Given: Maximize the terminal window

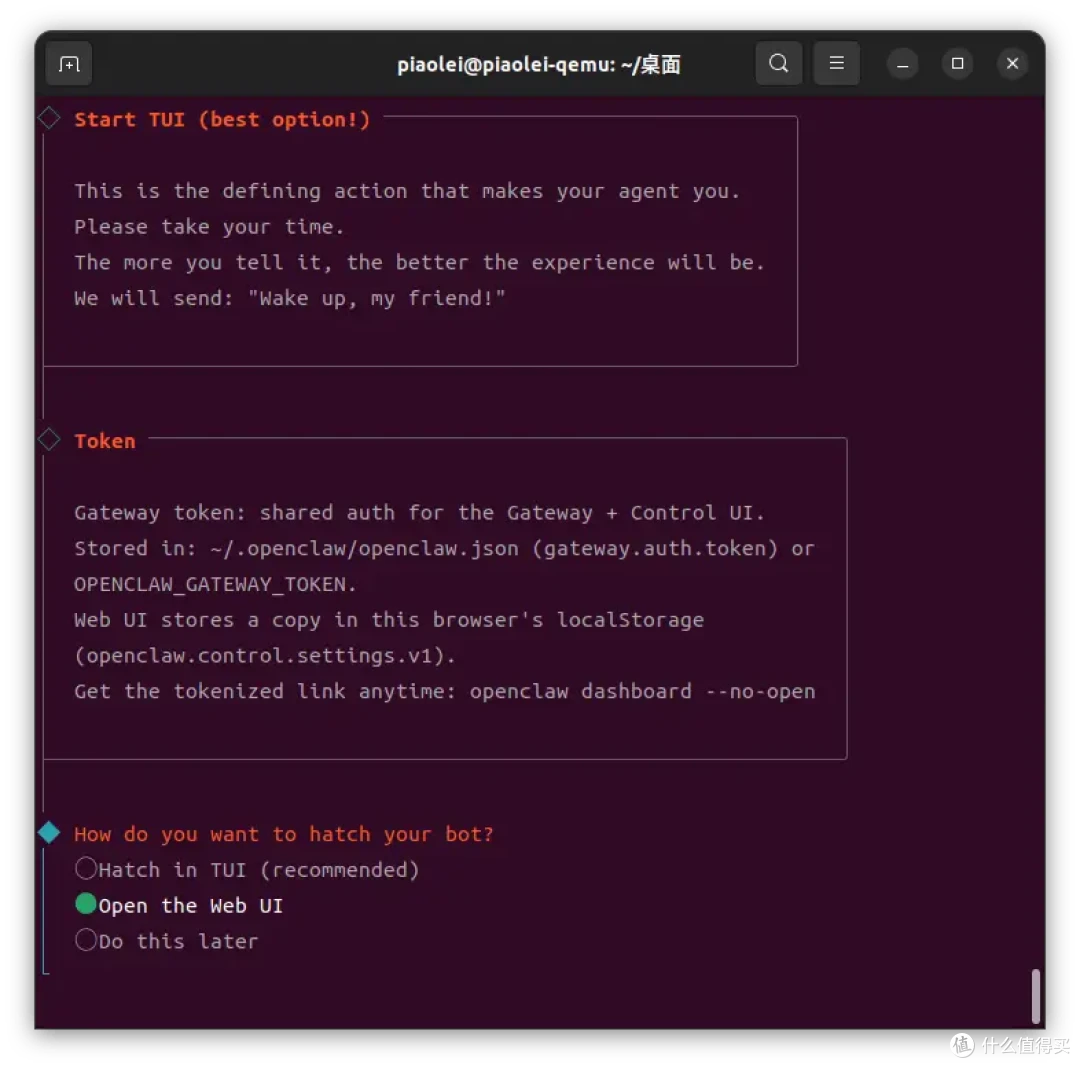Looking at the screenshot, I should click(957, 64).
